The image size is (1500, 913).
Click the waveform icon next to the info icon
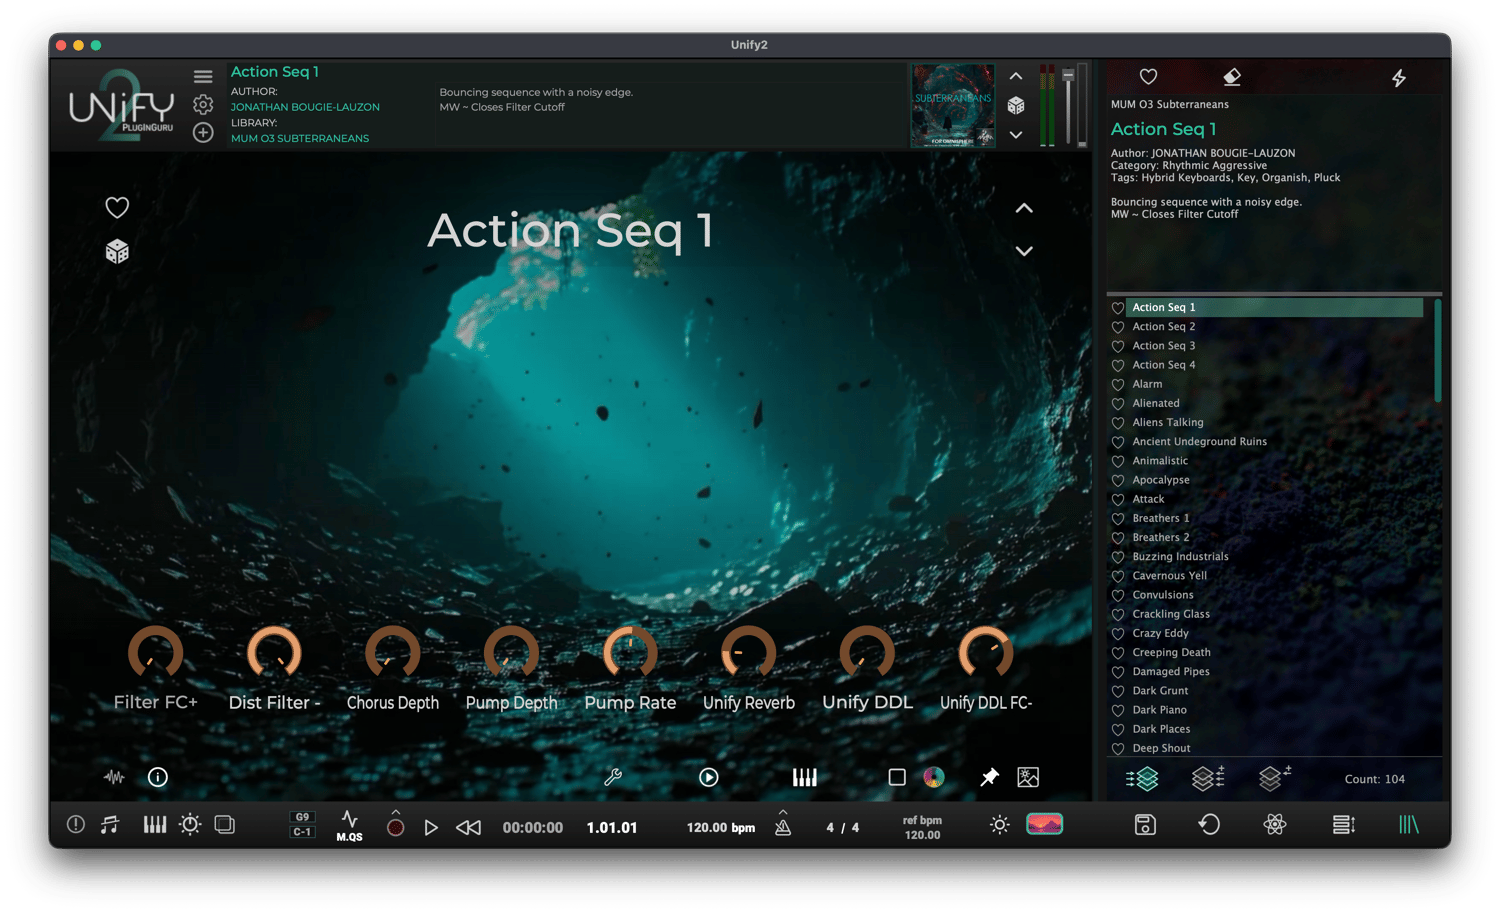(114, 777)
